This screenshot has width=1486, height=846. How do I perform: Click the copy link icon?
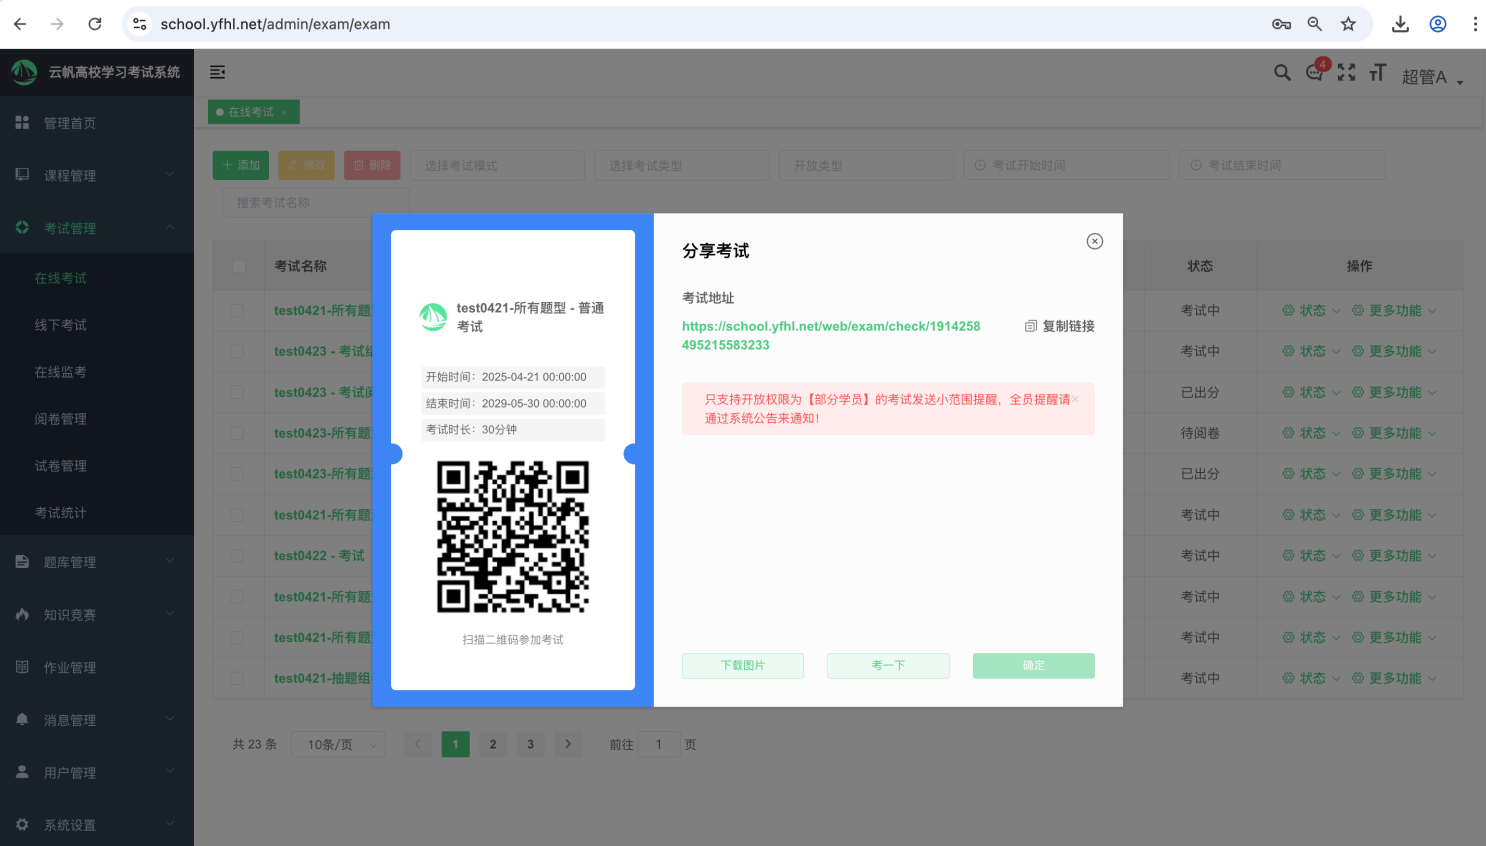tap(1031, 326)
